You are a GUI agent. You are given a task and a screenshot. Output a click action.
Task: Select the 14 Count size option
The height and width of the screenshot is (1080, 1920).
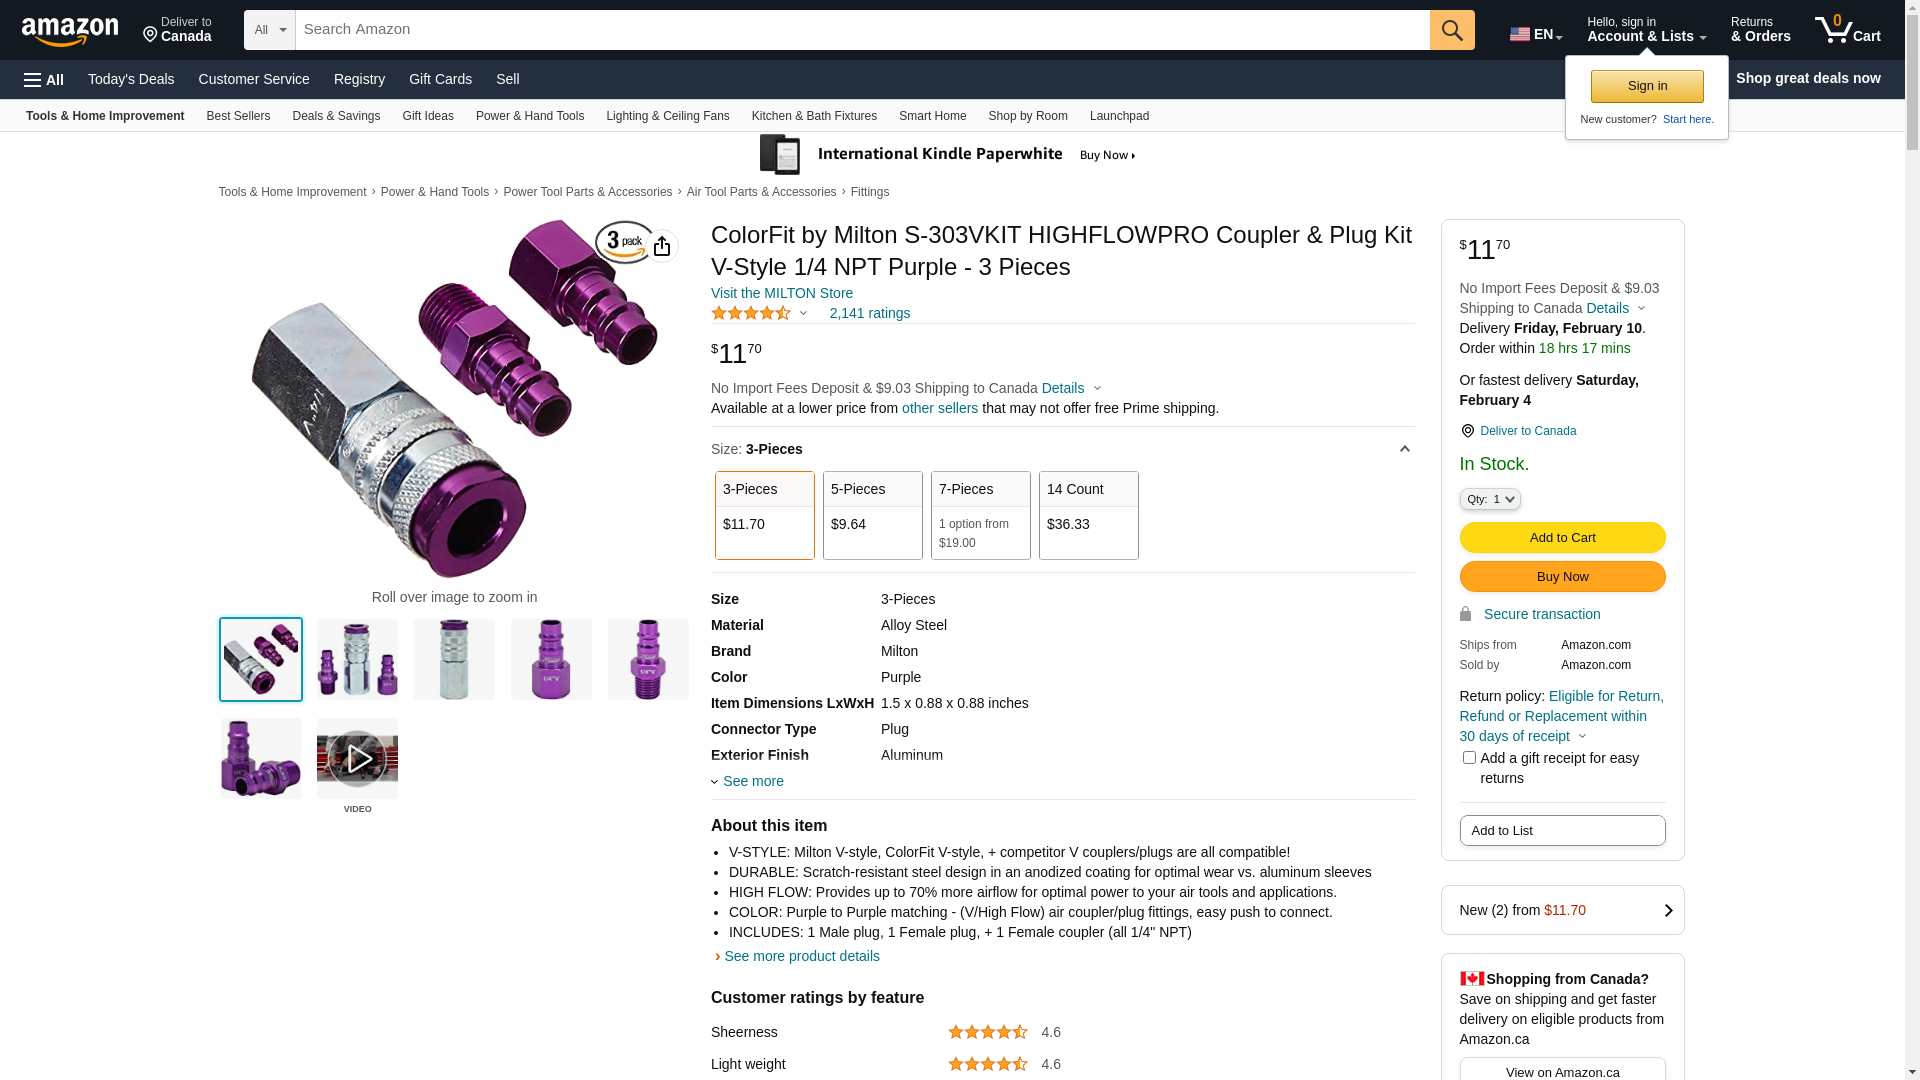[x=1088, y=515]
